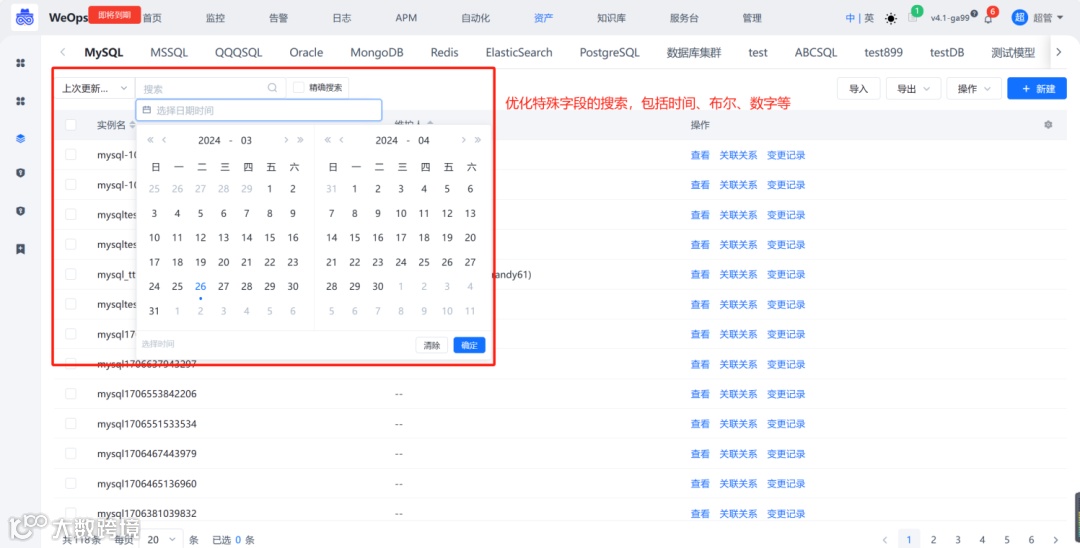Open the notification bell icon
Screen dimensions: 1080x548
(x=988, y=19)
